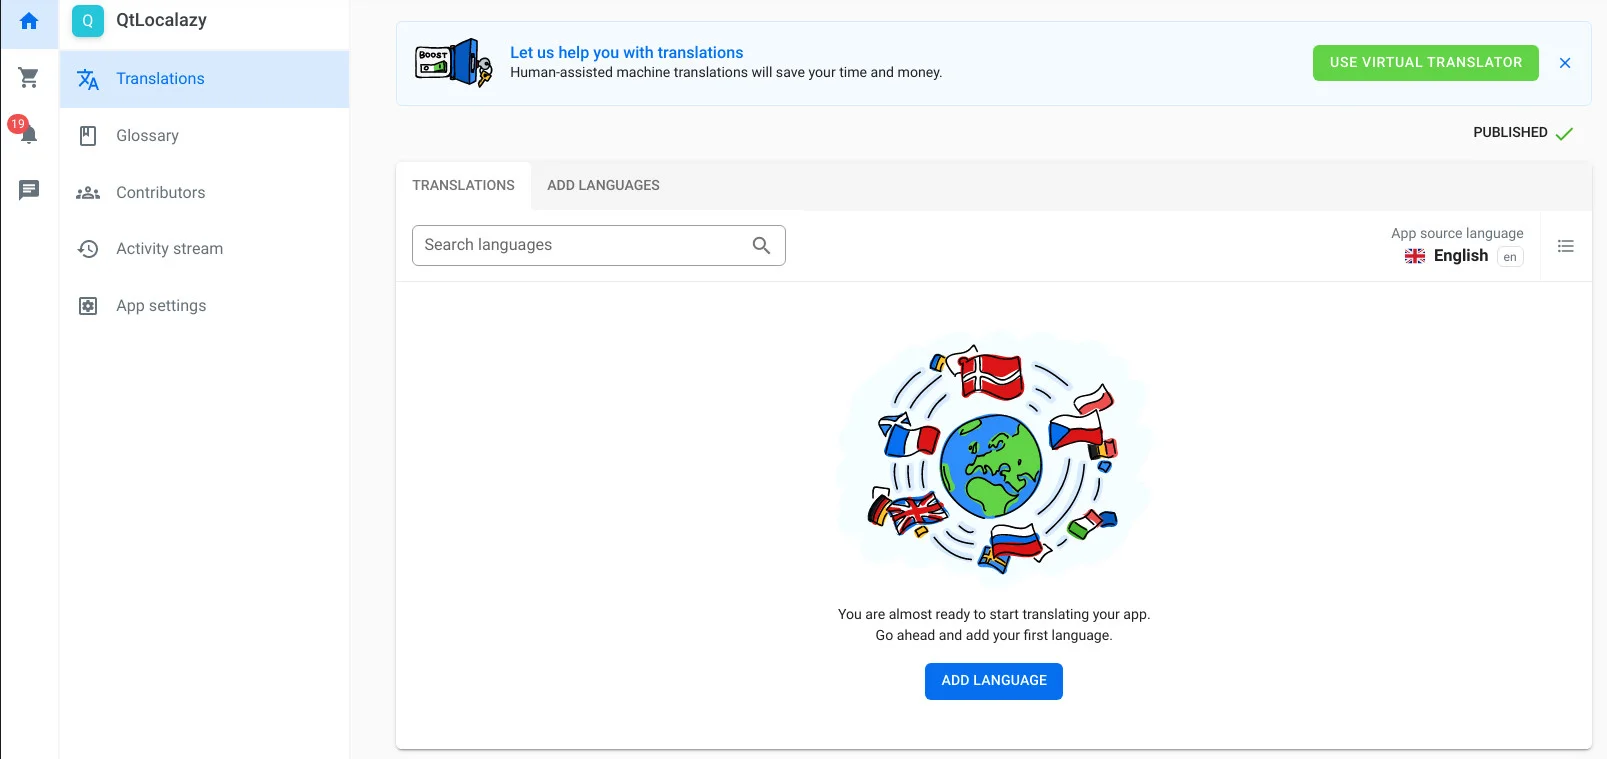Click the QtLocalazy app avatar icon
Viewport: 1607px width, 759px height.
pos(88,21)
